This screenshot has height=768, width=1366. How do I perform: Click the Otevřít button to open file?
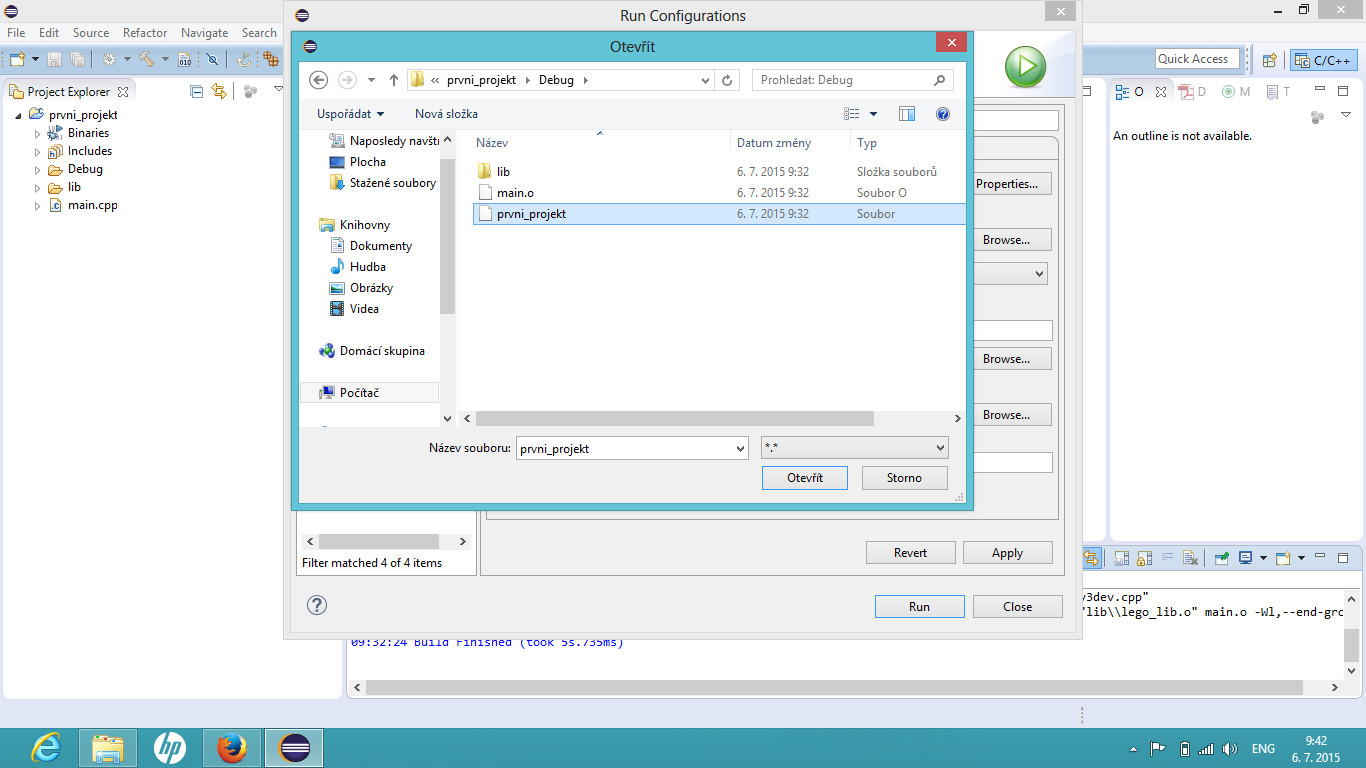pyautogui.click(x=804, y=478)
